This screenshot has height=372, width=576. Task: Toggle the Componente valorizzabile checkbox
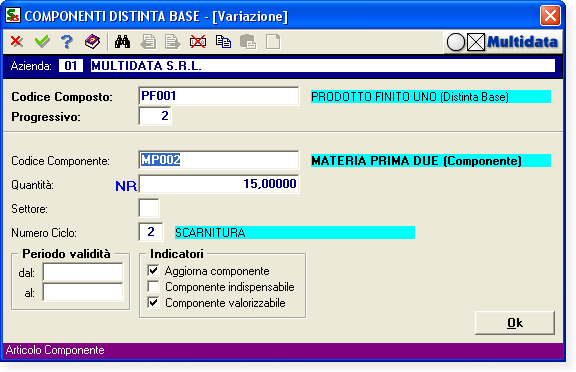point(153,303)
